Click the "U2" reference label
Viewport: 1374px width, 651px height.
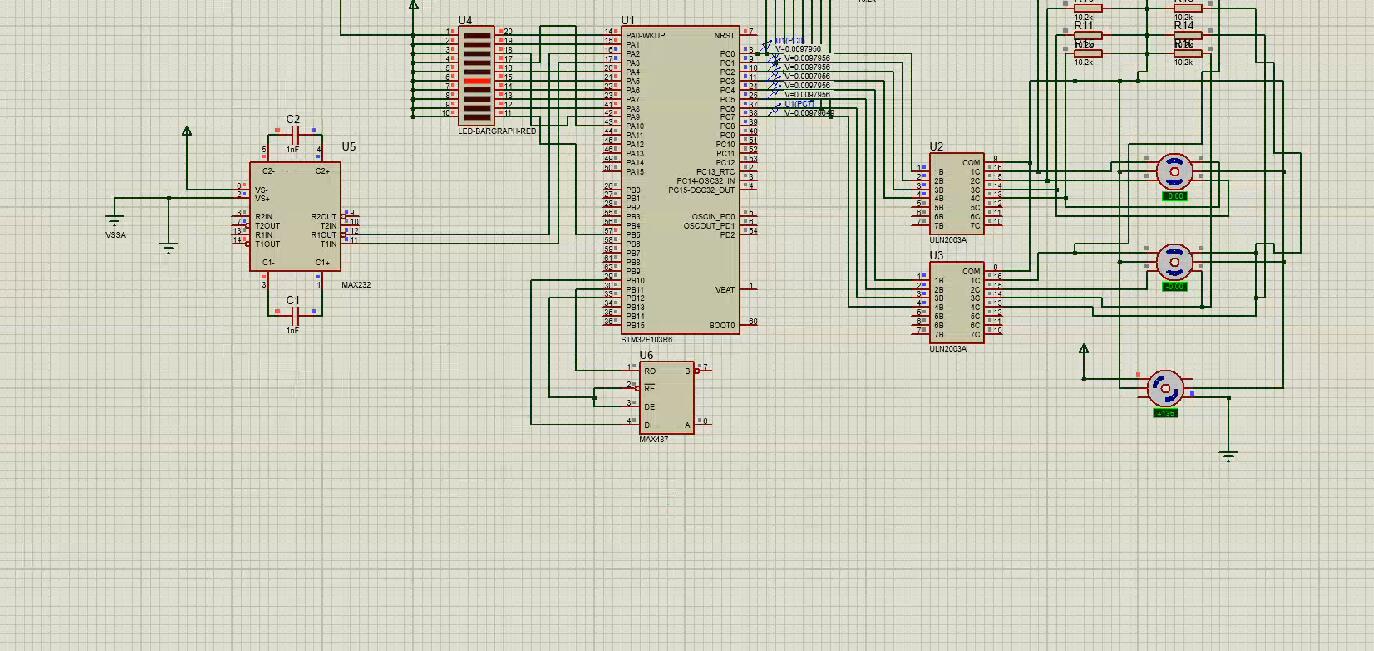click(x=936, y=147)
